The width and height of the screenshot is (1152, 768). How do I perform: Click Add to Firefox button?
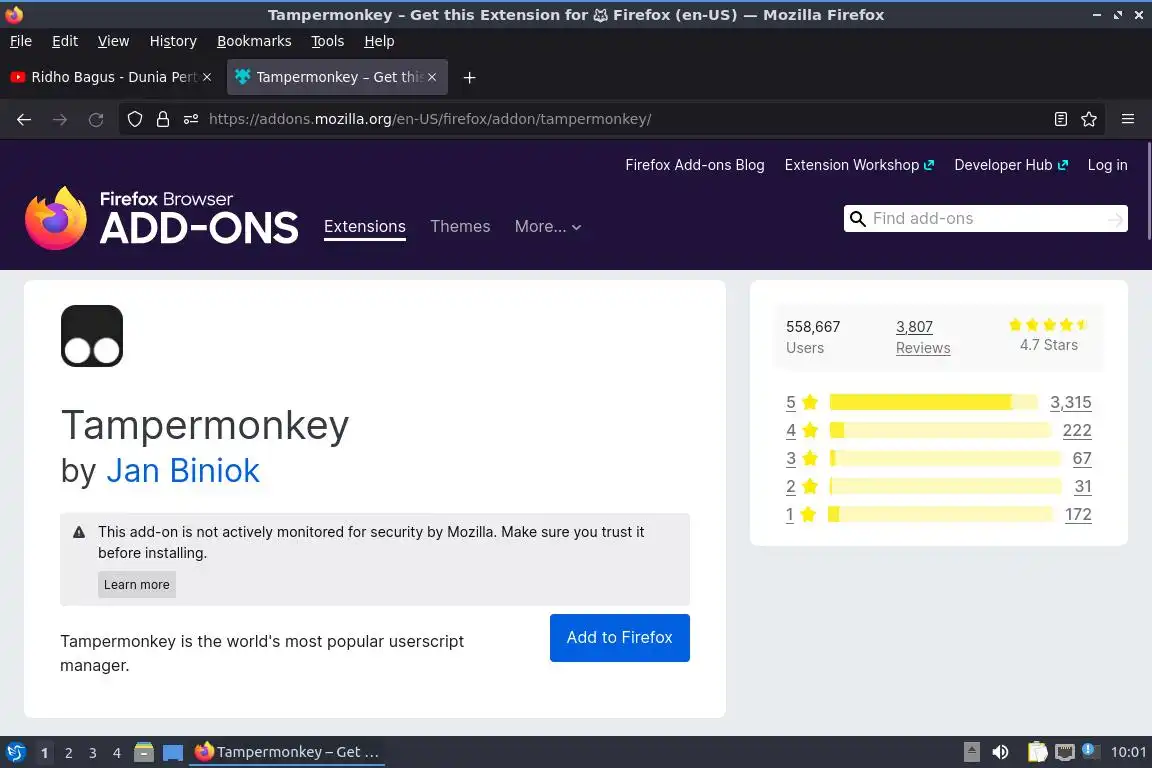[x=619, y=637]
